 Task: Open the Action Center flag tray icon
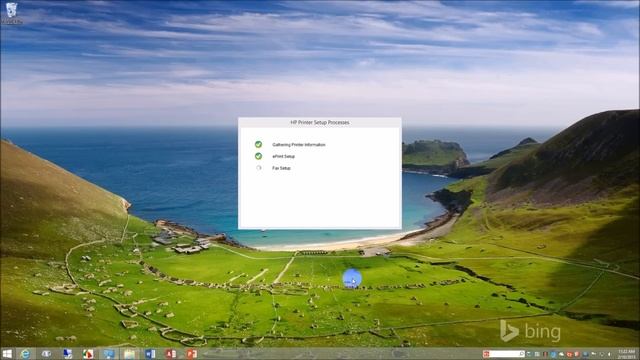click(x=594, y=354)
